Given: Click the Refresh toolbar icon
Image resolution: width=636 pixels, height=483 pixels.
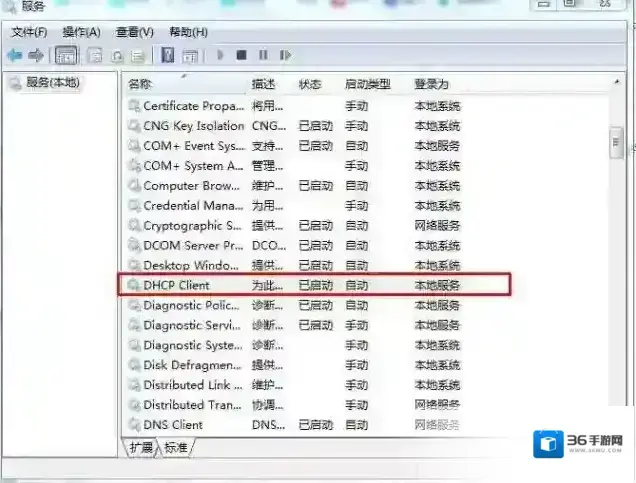Looking at the screenshot, I should pyautogui.click(x=117, y=56).
